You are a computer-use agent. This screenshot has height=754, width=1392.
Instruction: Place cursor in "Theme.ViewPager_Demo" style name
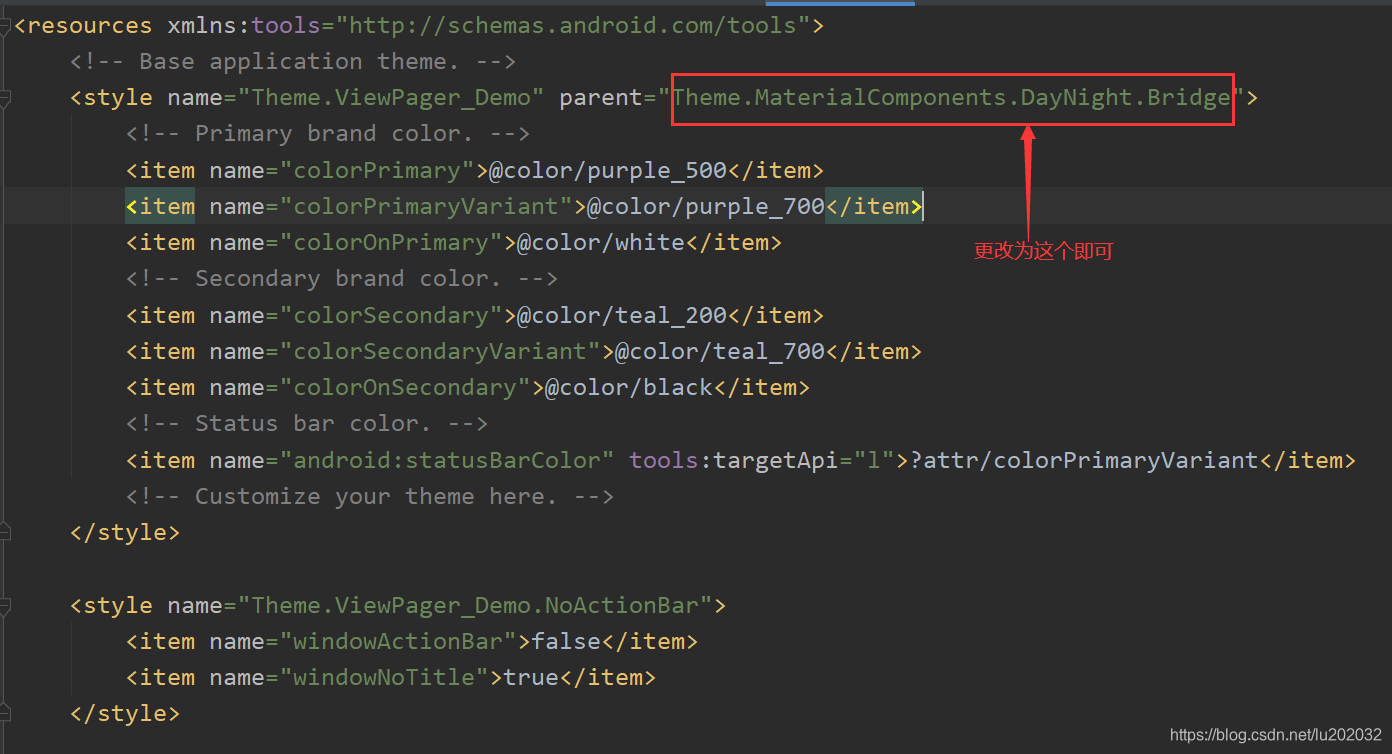390,98
